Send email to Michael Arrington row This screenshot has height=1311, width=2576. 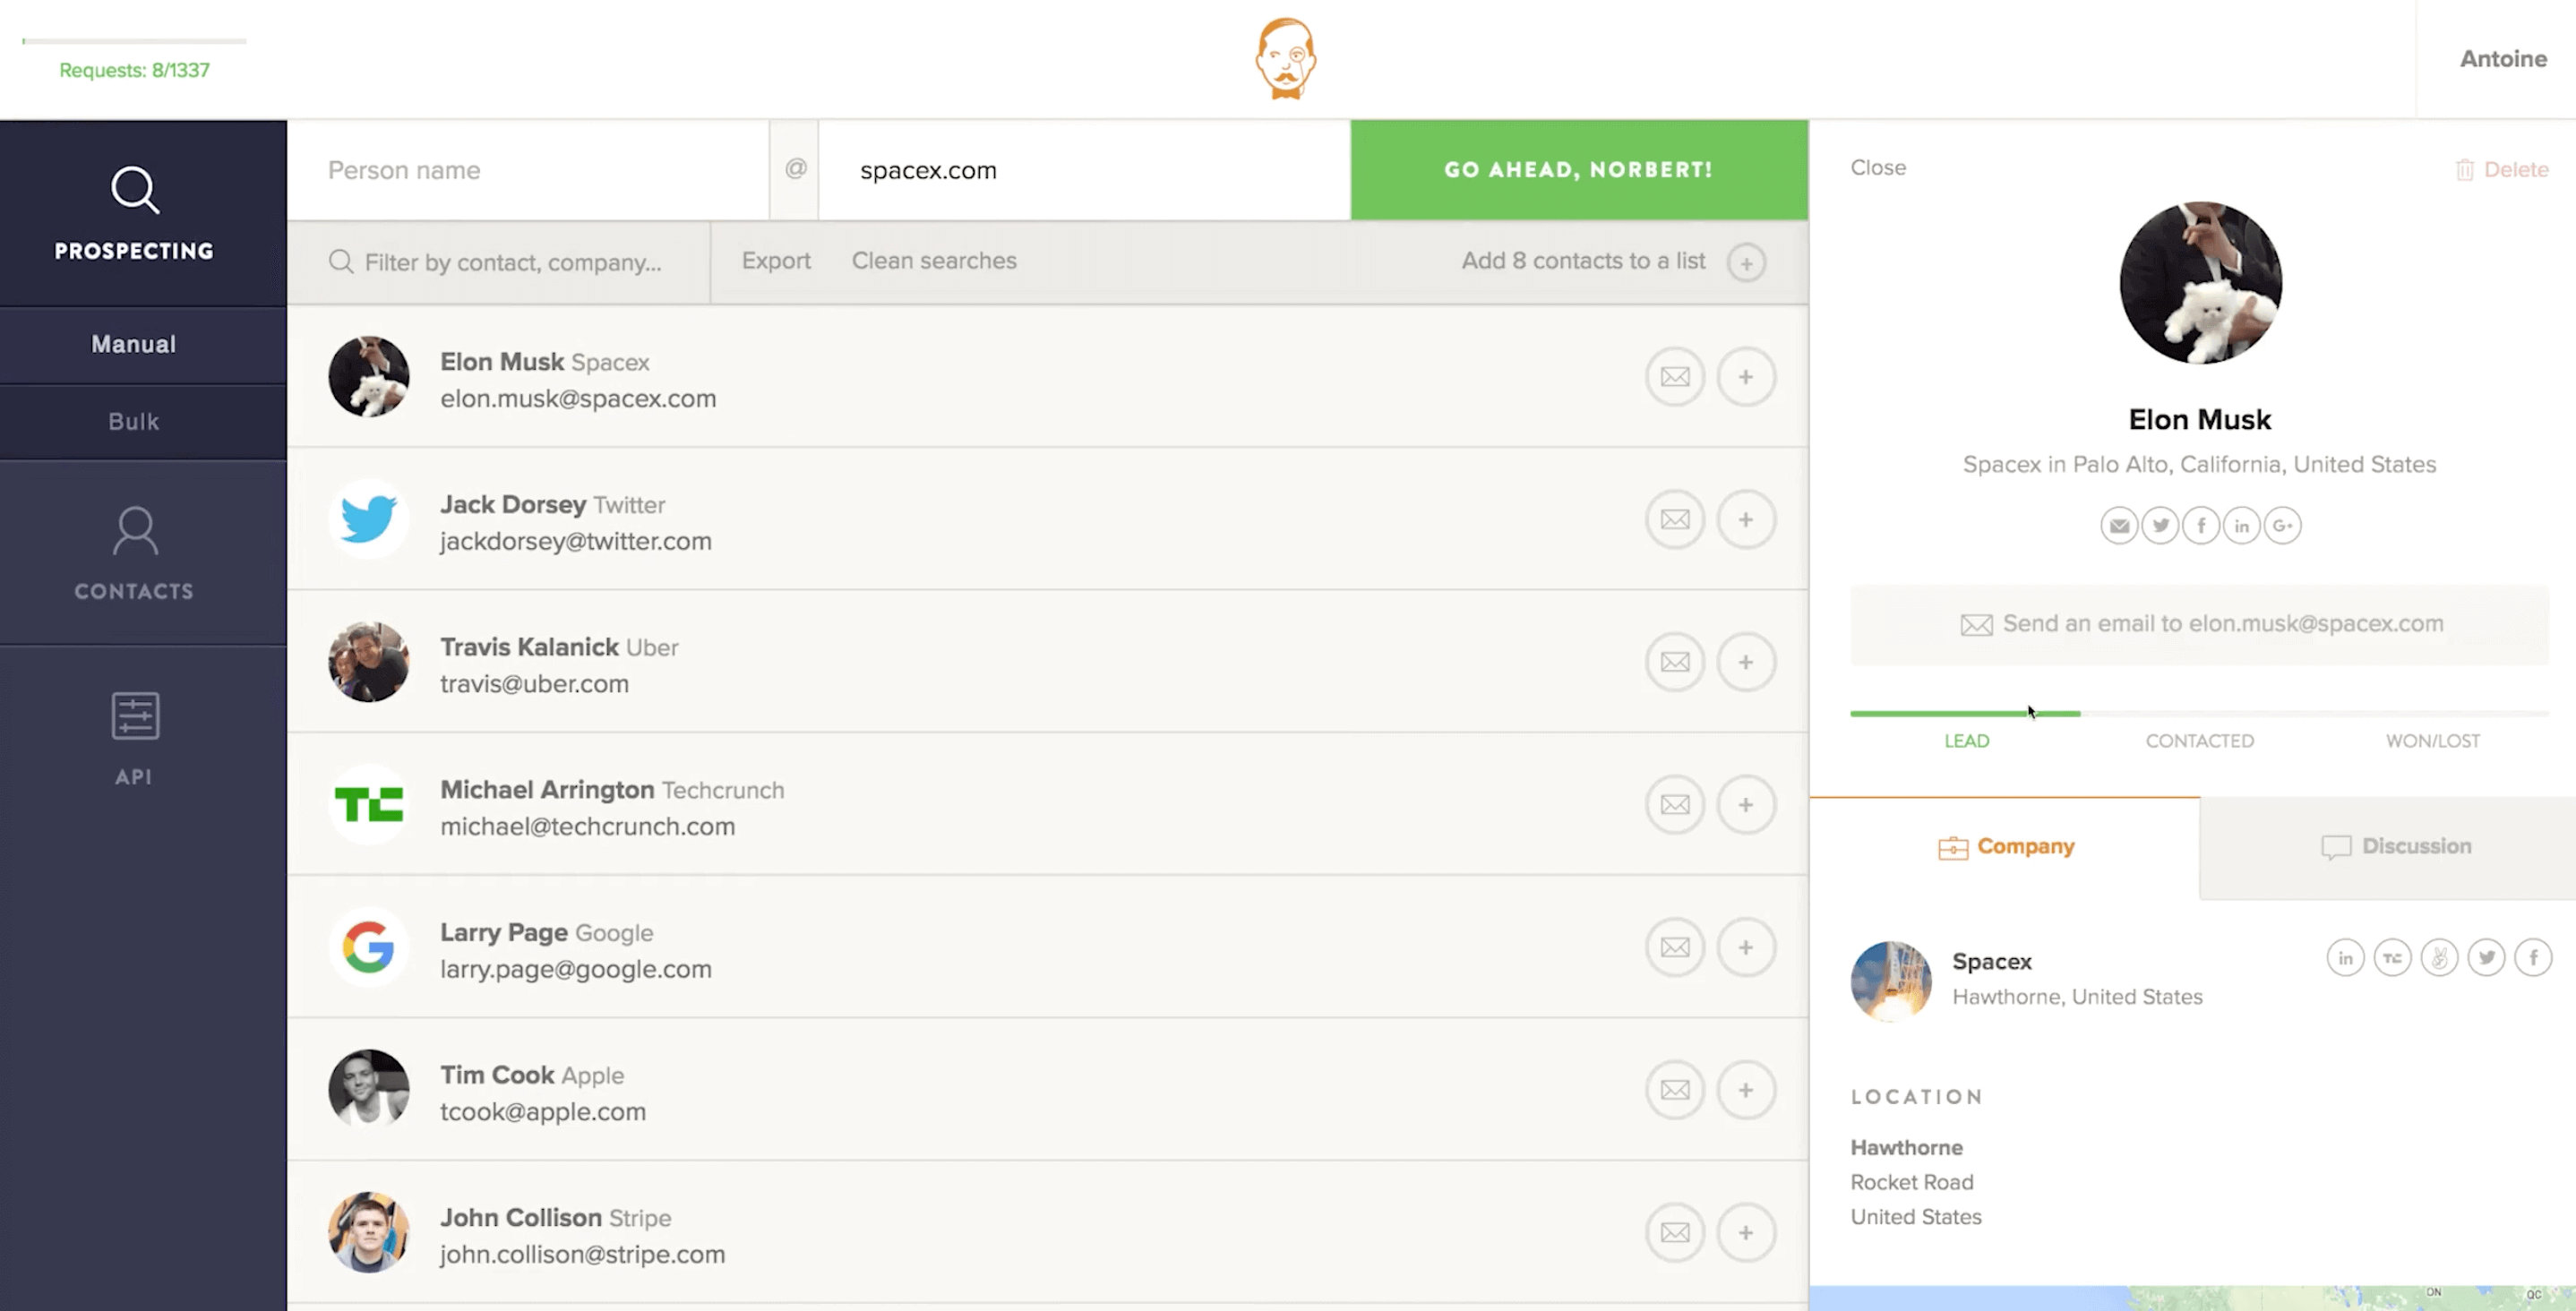[x=1675, y=805]
